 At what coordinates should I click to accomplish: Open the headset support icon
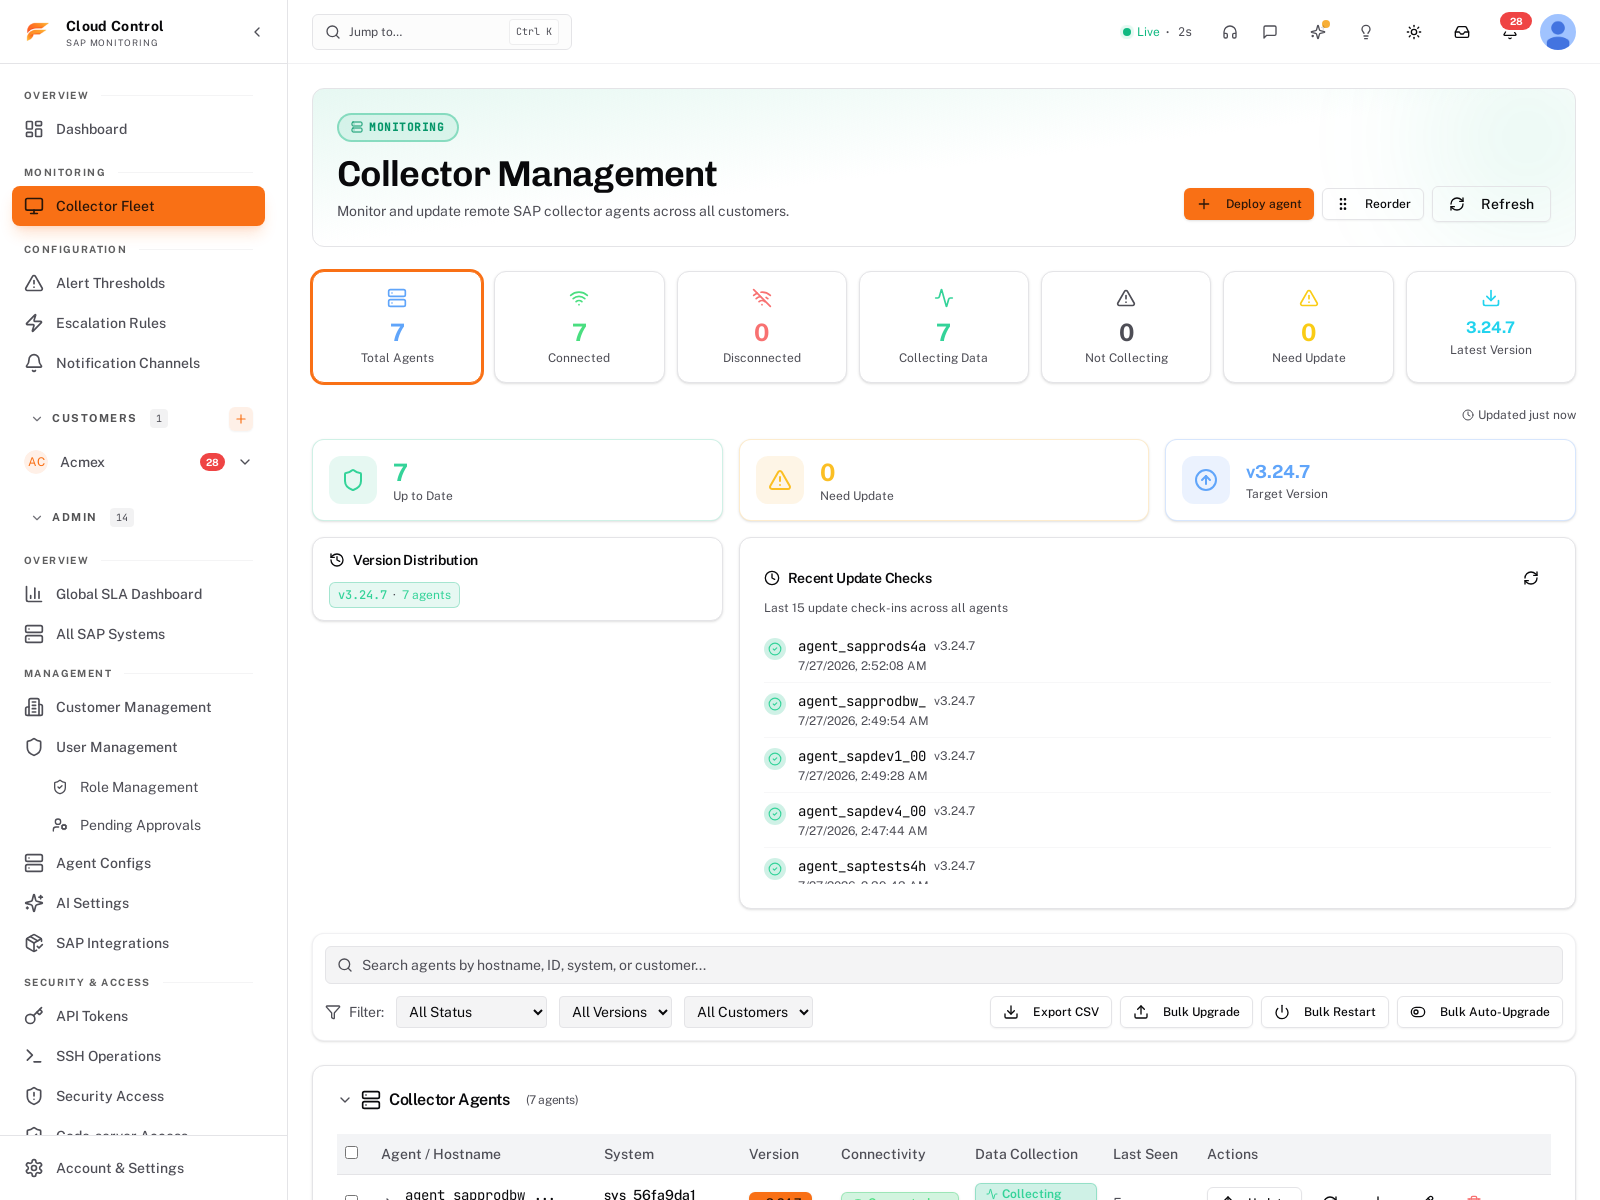(x=1230, y=32)
